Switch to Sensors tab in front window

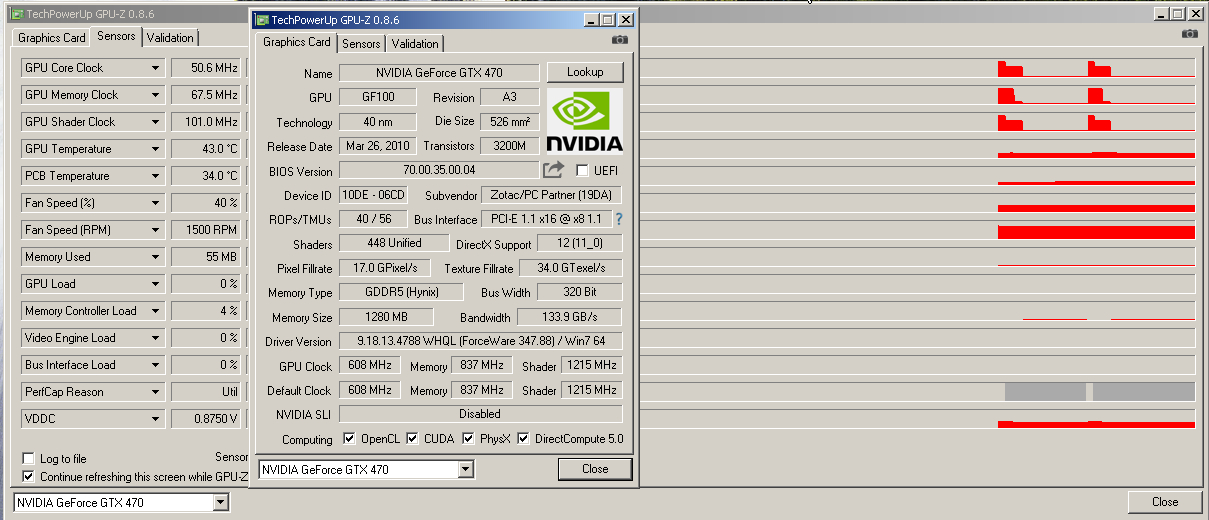coord(361,44)
